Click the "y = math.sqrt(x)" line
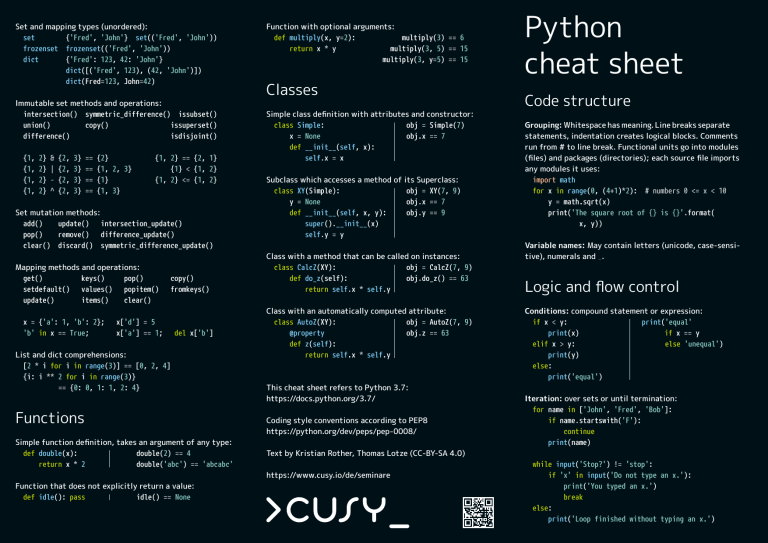 click(578, 202)
